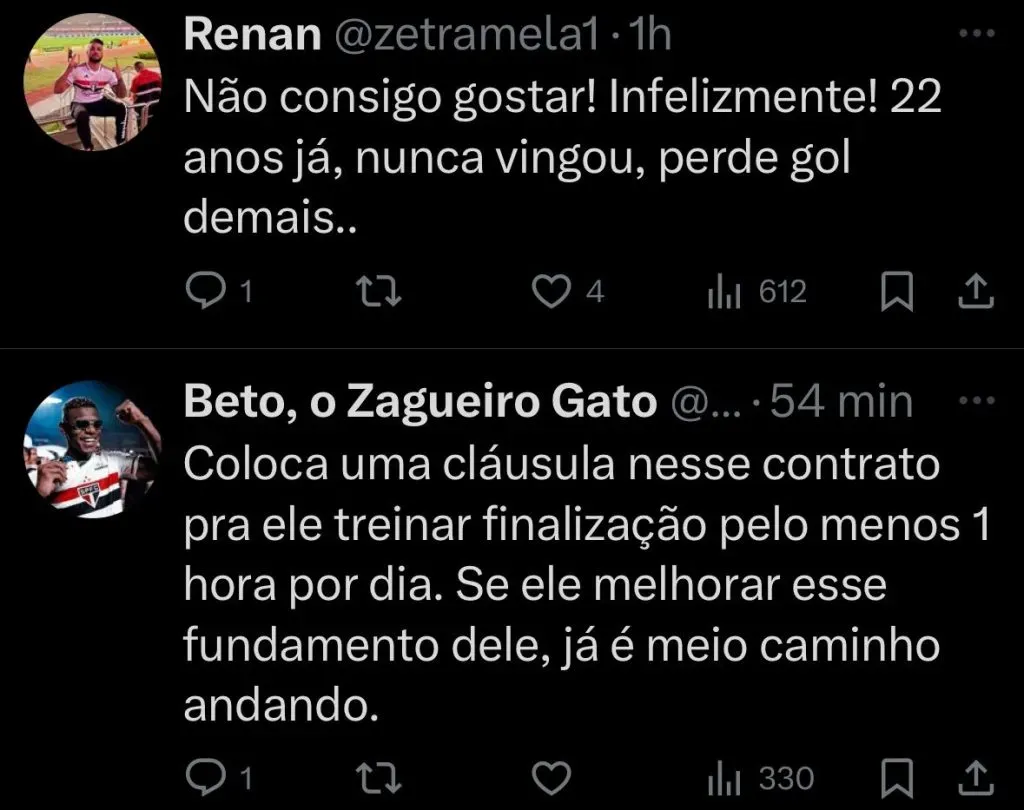Bookmark Beto's tweet
Image resolution: width=1024 pixels, height=810 pixels.
(896, 777)
